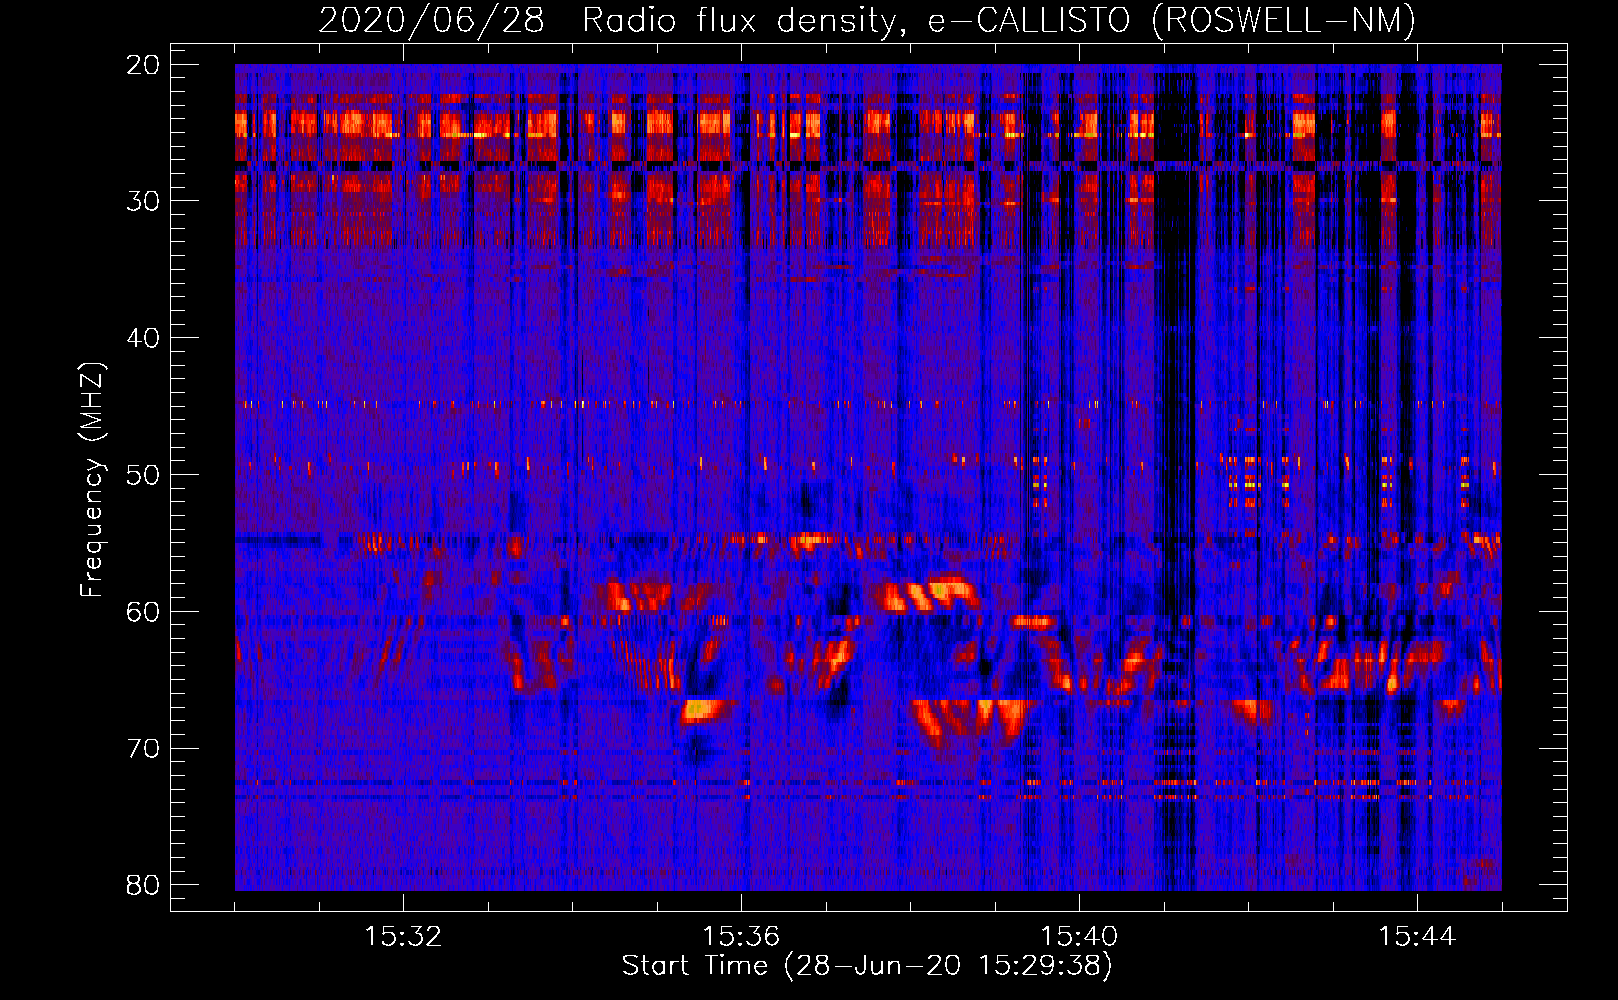Viewport: 1618px width, 1000px height.
Task: Click the 15:32 time tick label
Action: click(x=403, y=937)
